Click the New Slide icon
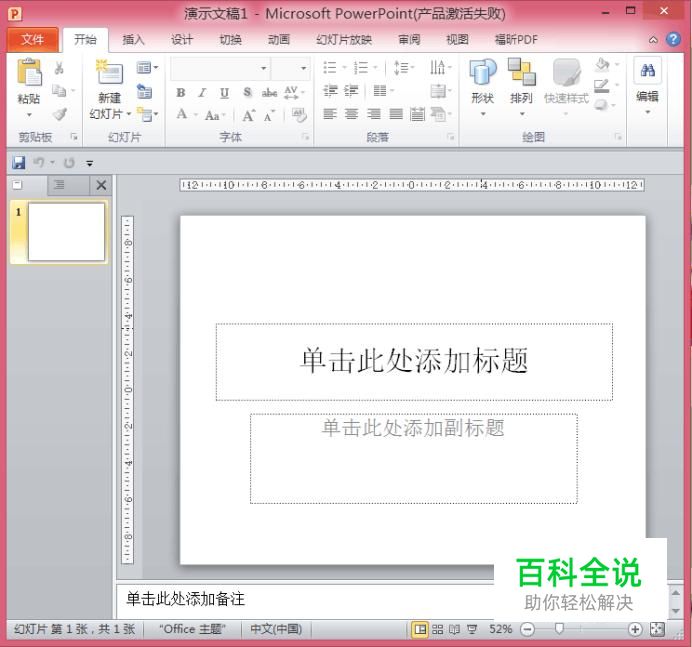This screenshot has width=692, height=647. pos(109,72)
